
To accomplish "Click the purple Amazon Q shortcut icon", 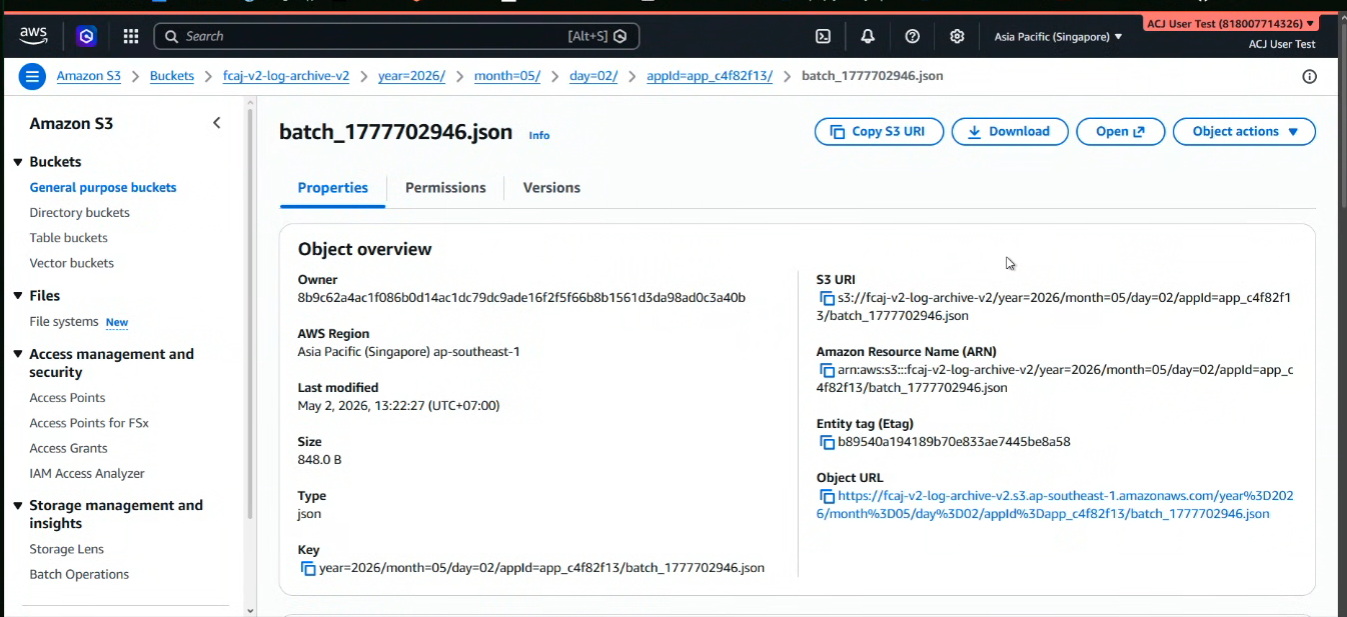I will point(87,36).
